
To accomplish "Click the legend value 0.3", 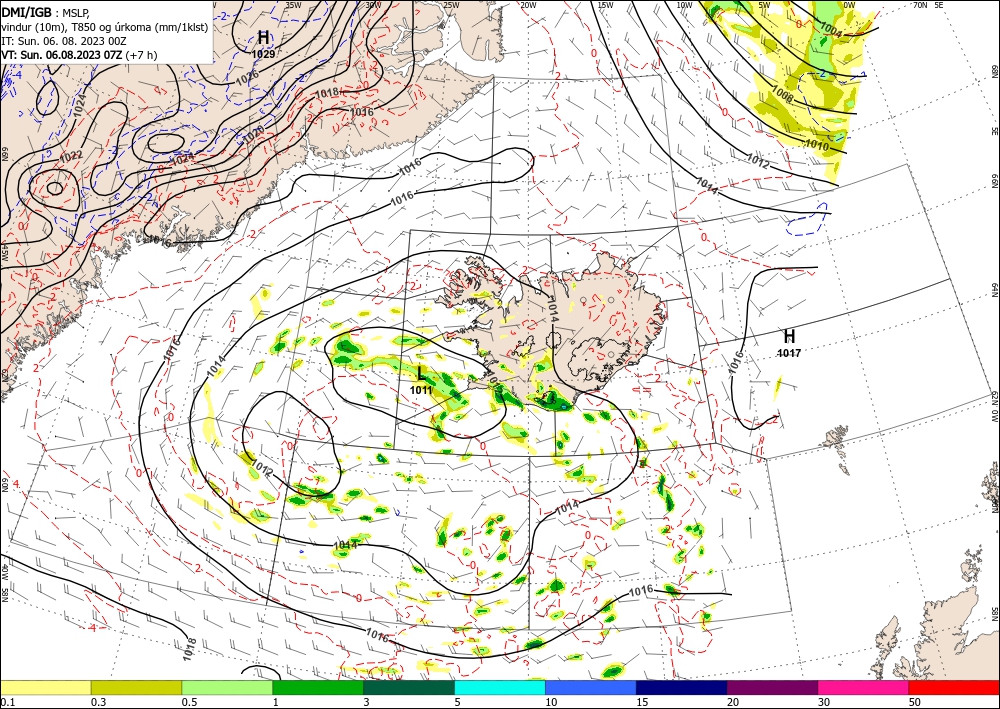I will [x=98, y=702].
